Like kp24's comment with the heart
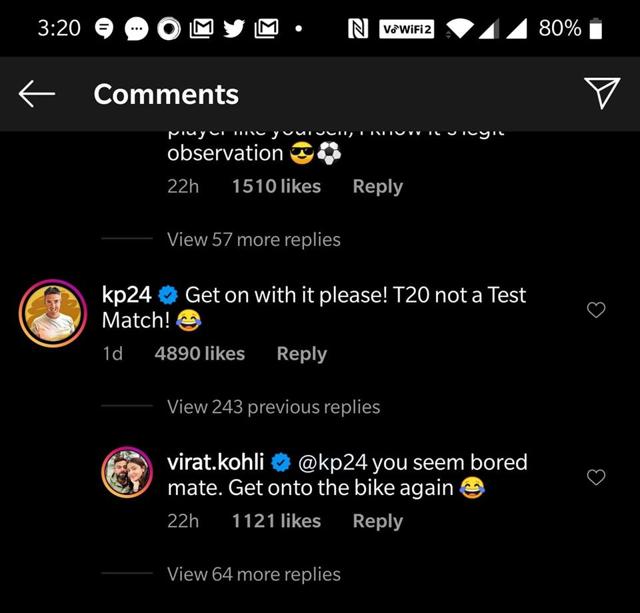 pyautogui.click(x=596, y=310)
